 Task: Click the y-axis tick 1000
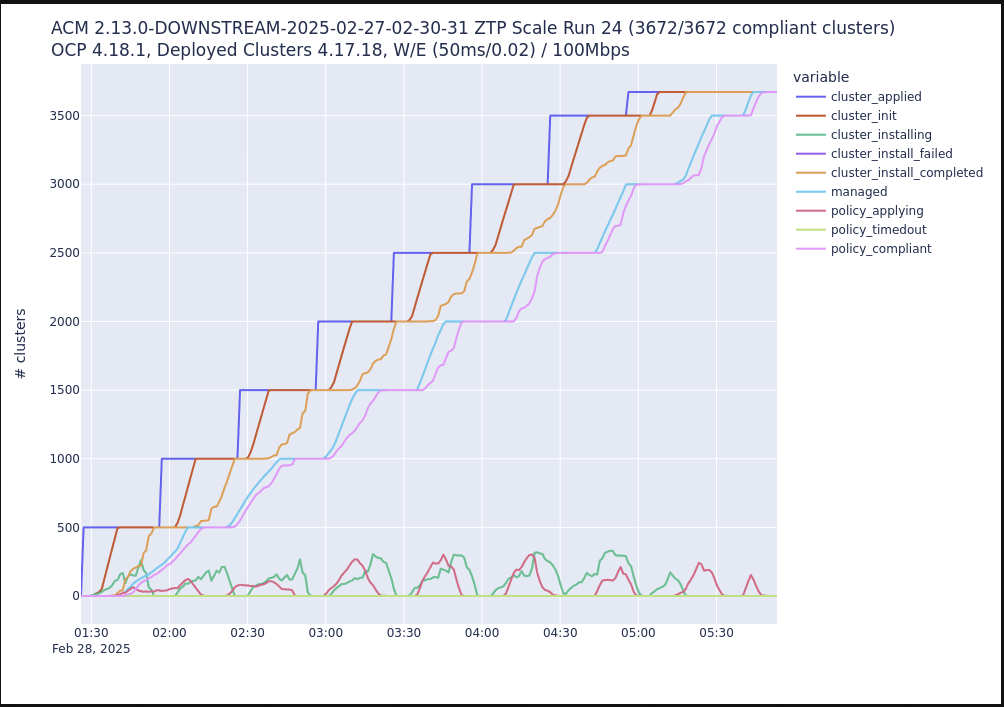[x=65, y=459]
